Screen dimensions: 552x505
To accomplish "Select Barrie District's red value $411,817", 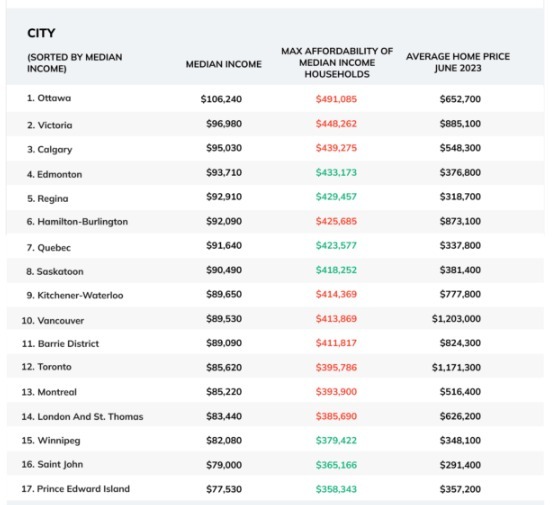I will [x=336, y=343].
